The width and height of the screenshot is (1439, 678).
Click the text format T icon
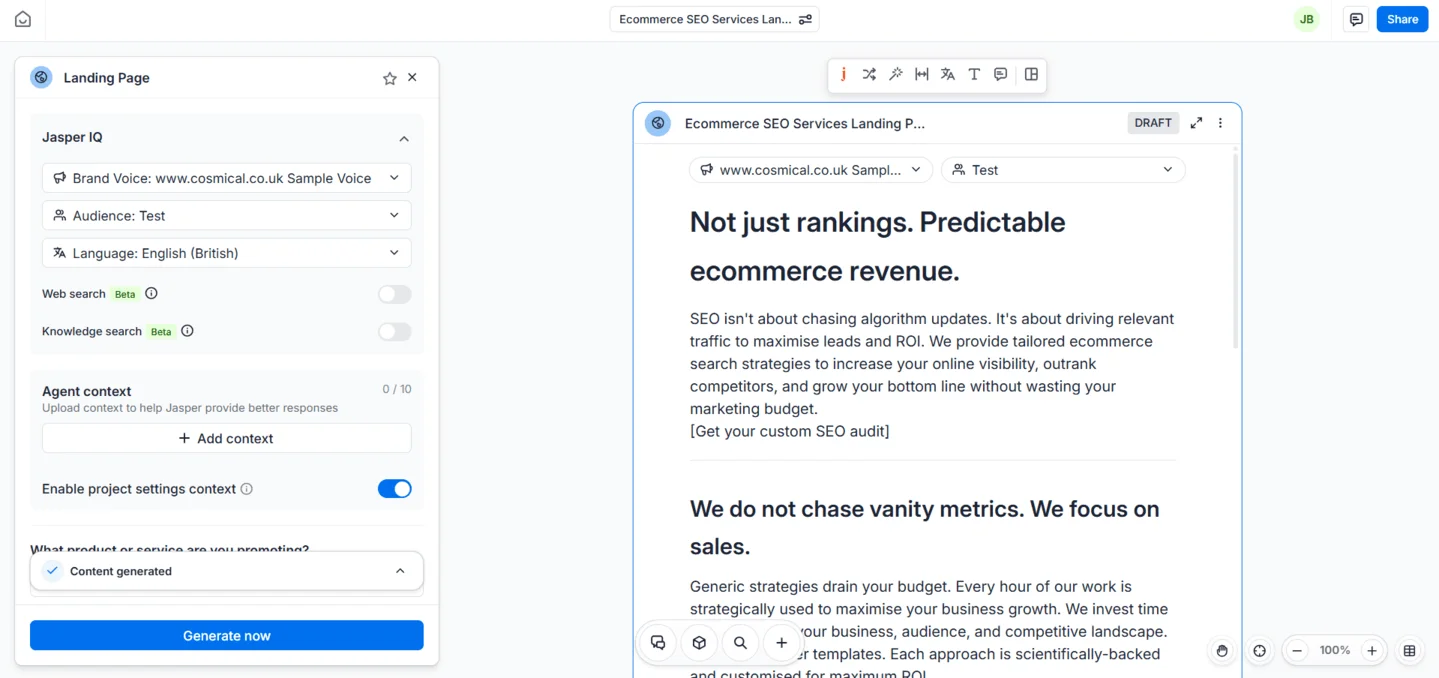[x=974, y=74]
